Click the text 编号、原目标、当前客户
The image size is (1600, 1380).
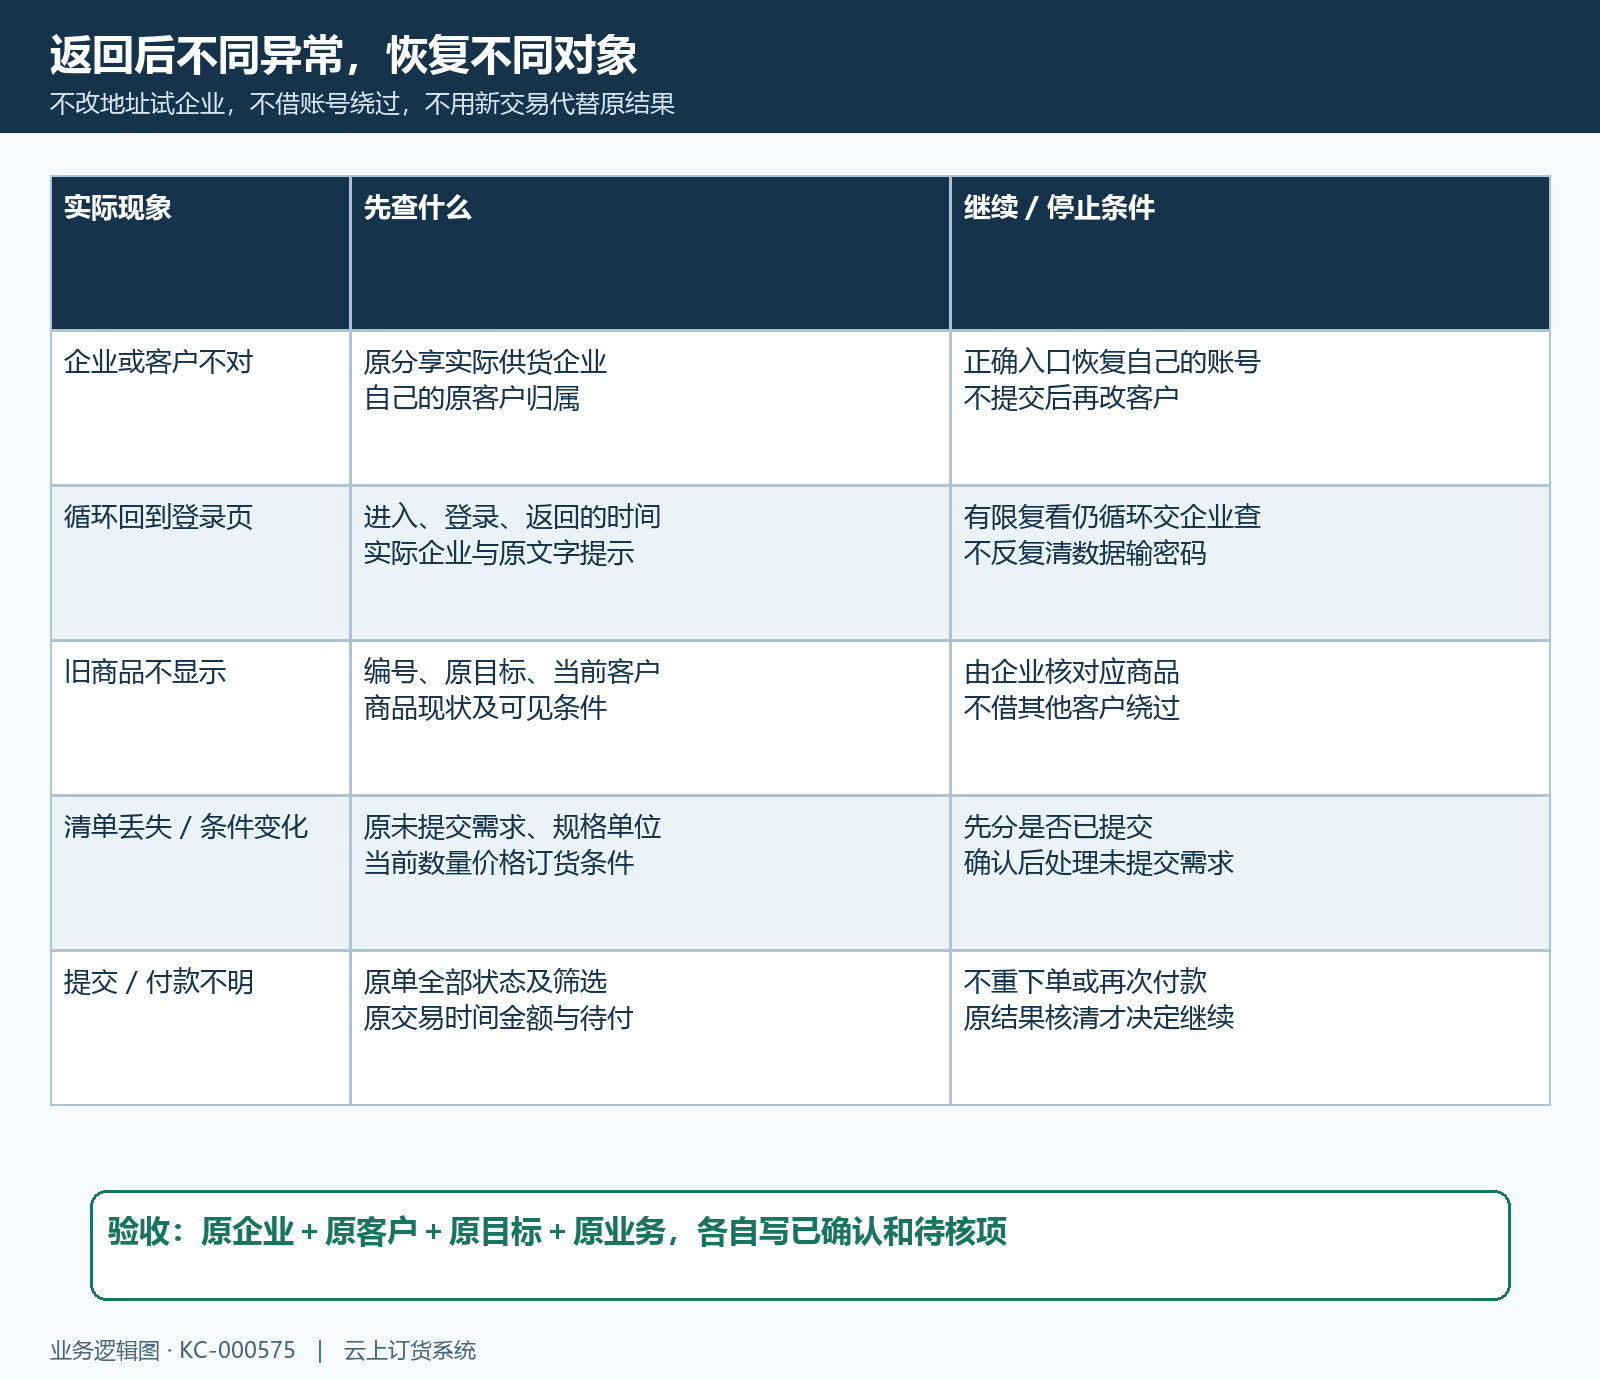tap(512, 672)
